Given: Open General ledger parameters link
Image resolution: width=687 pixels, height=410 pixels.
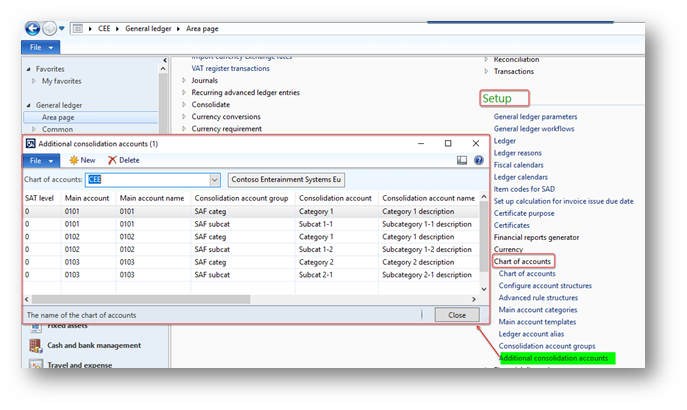Looking at the screenshot, I should (535, 117).
